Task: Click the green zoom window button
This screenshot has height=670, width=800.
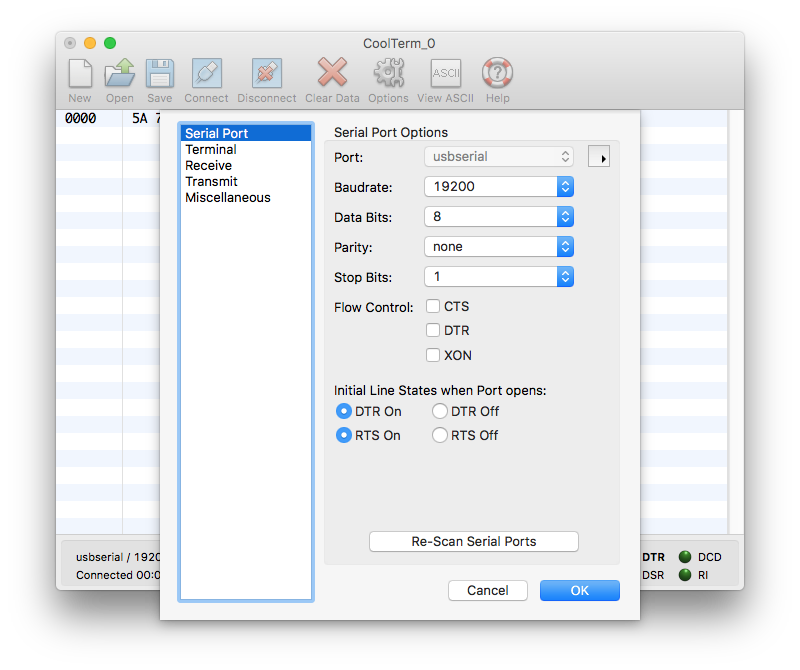Action: [110, 43]
